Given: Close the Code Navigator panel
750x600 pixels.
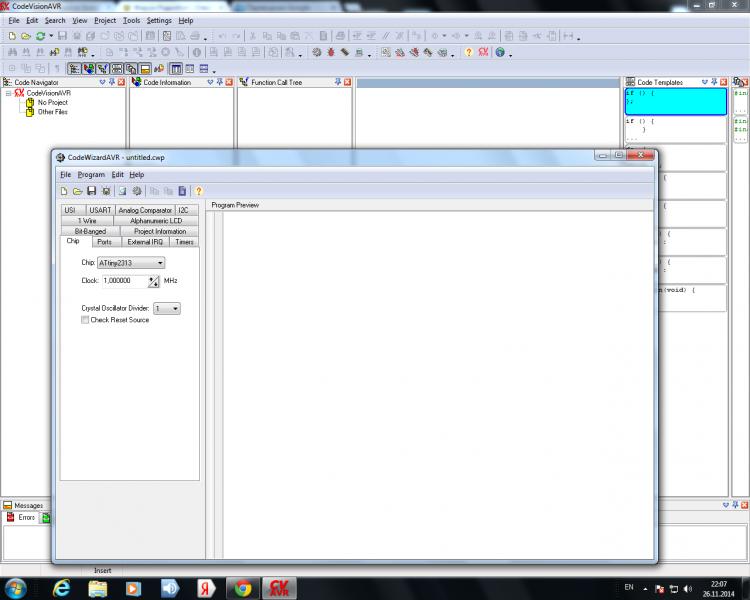Looking at the screenshot, I should point(121,82).
